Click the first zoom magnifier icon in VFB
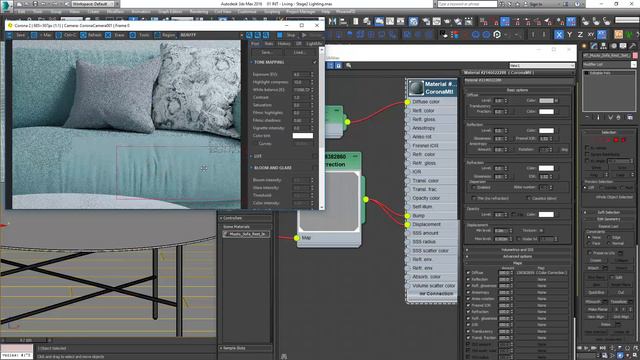The width and height of the screenshot is (640, 360). point(249,36)
